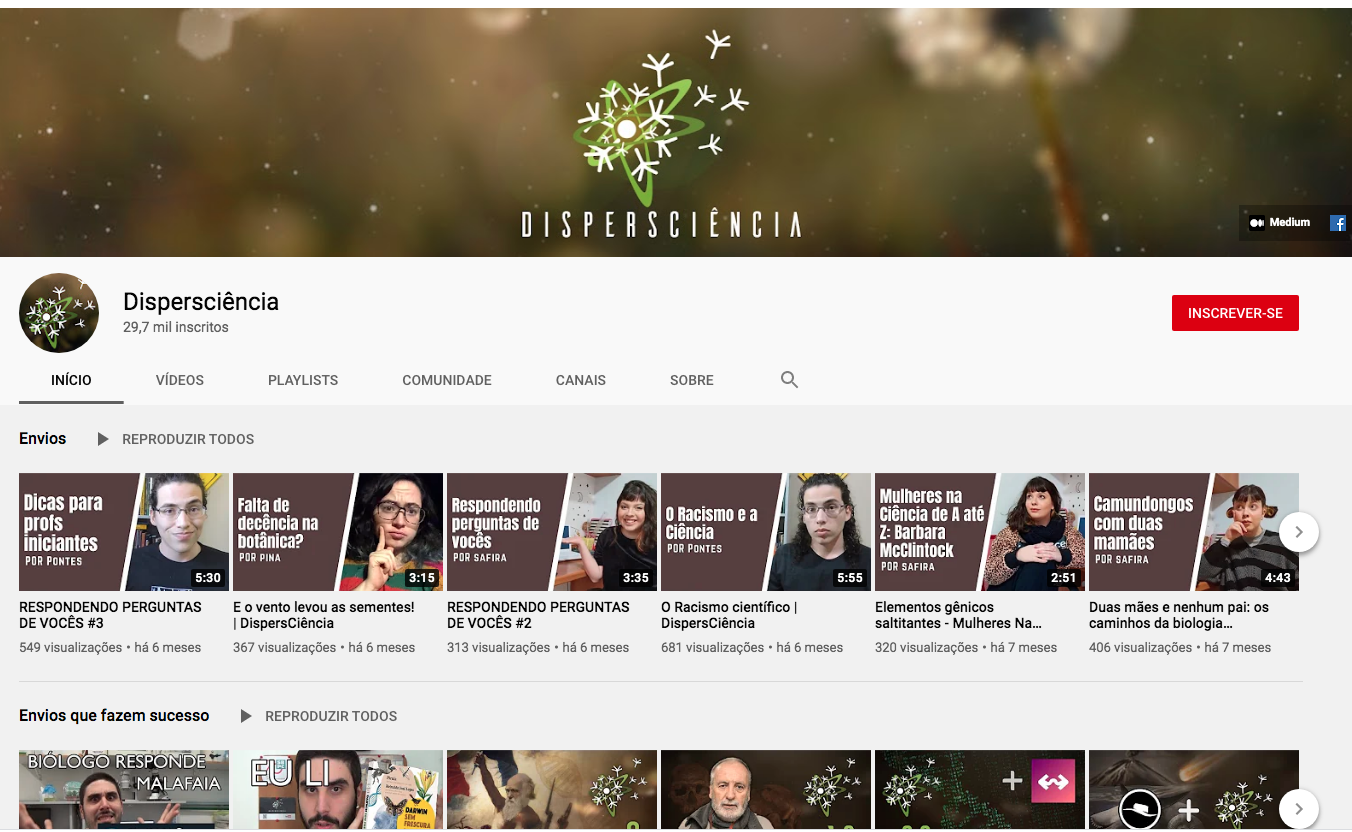Open thumbnail O Racismo e a Ciência
Viewport: 1352px width, 832px height.
tap(766, 532)
